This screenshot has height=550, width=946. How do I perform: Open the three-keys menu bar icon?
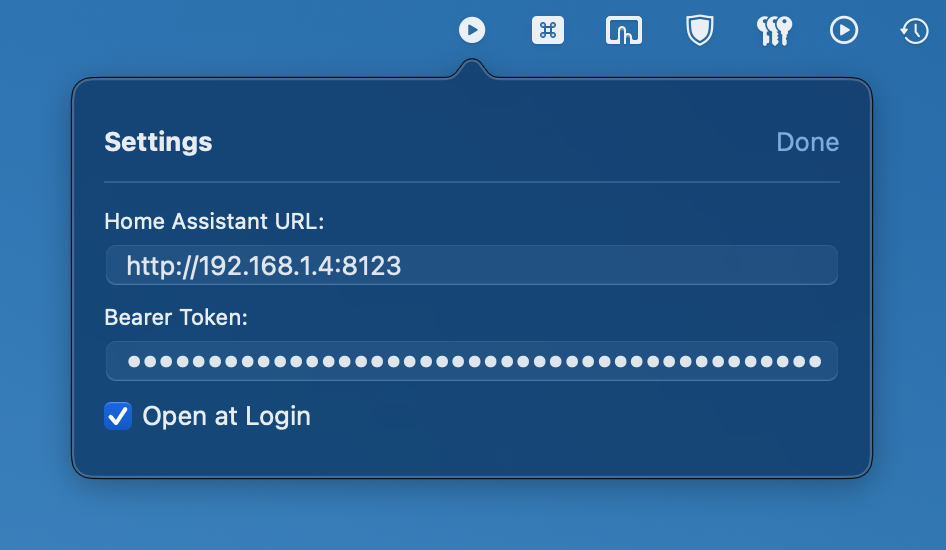coord(775,31)
